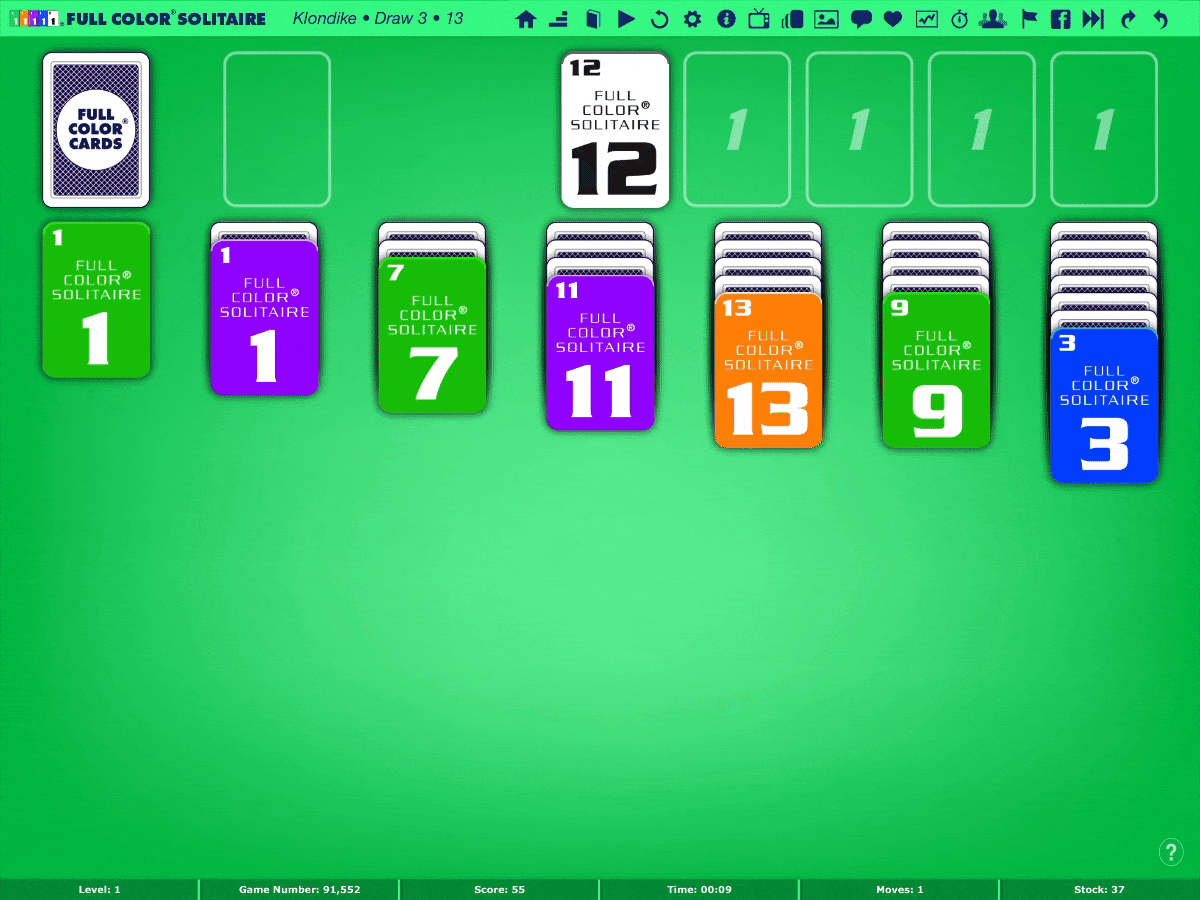Redo move with right curved arrow
The width and height of the screenshot is (1200, 900).
pyautogui.click(x=1128, y=19)
